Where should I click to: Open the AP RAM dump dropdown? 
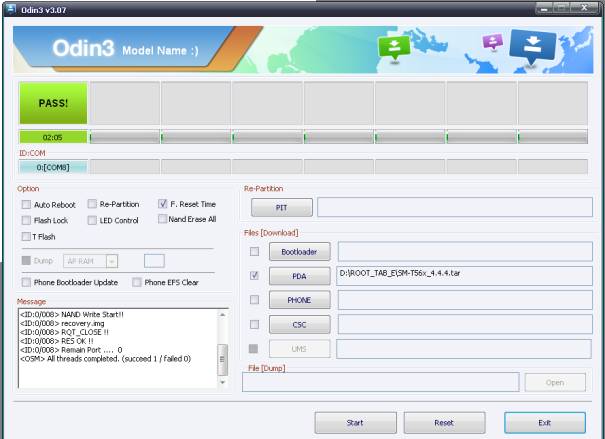[x=112, y=261]
